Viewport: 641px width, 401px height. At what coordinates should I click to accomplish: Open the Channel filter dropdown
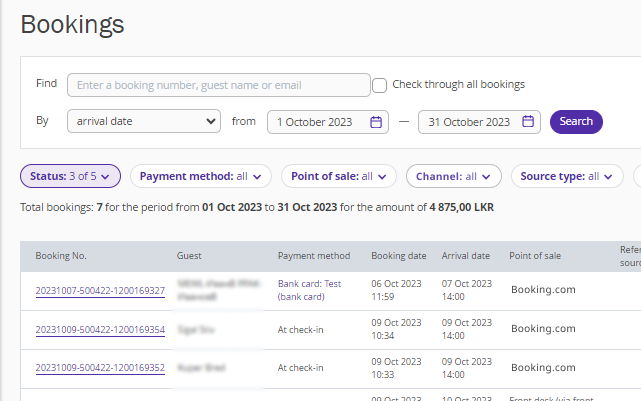click(x=453, y=177)
